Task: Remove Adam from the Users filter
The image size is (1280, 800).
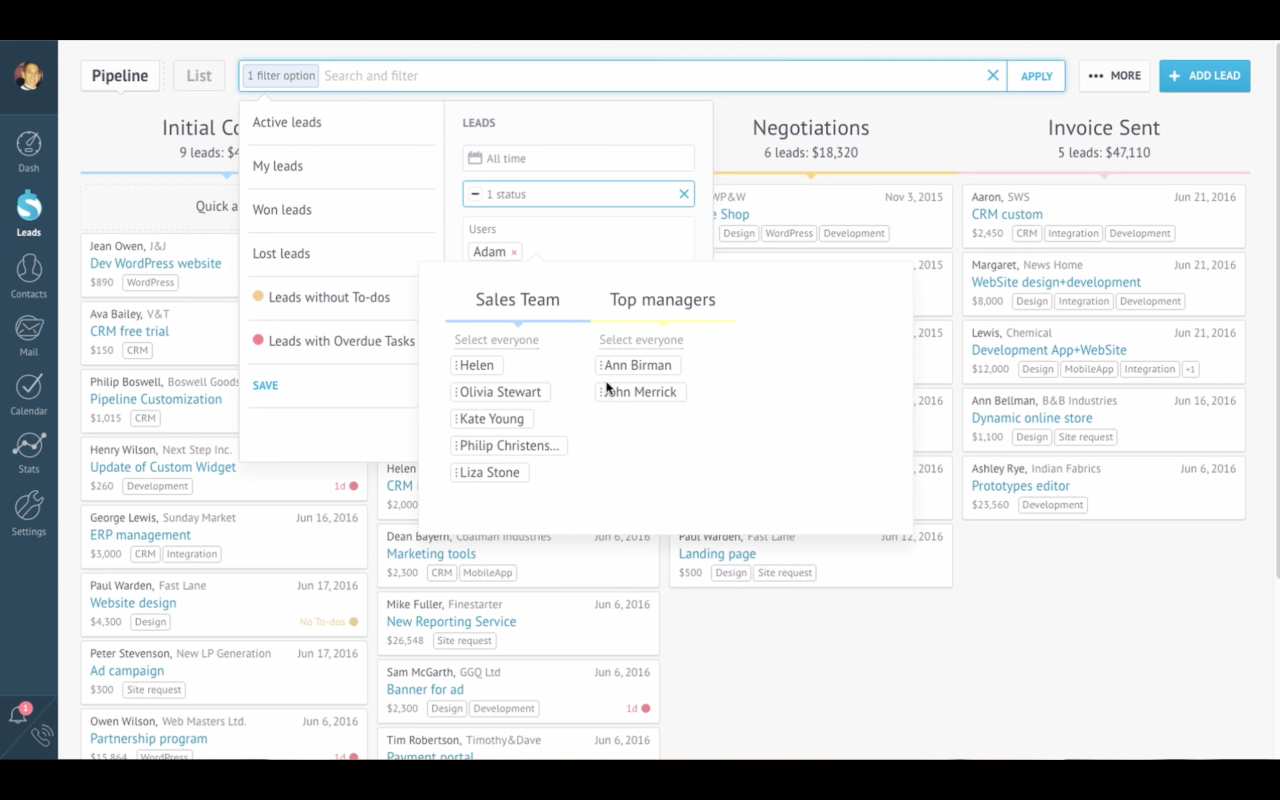Action: [x=514, y=251]
